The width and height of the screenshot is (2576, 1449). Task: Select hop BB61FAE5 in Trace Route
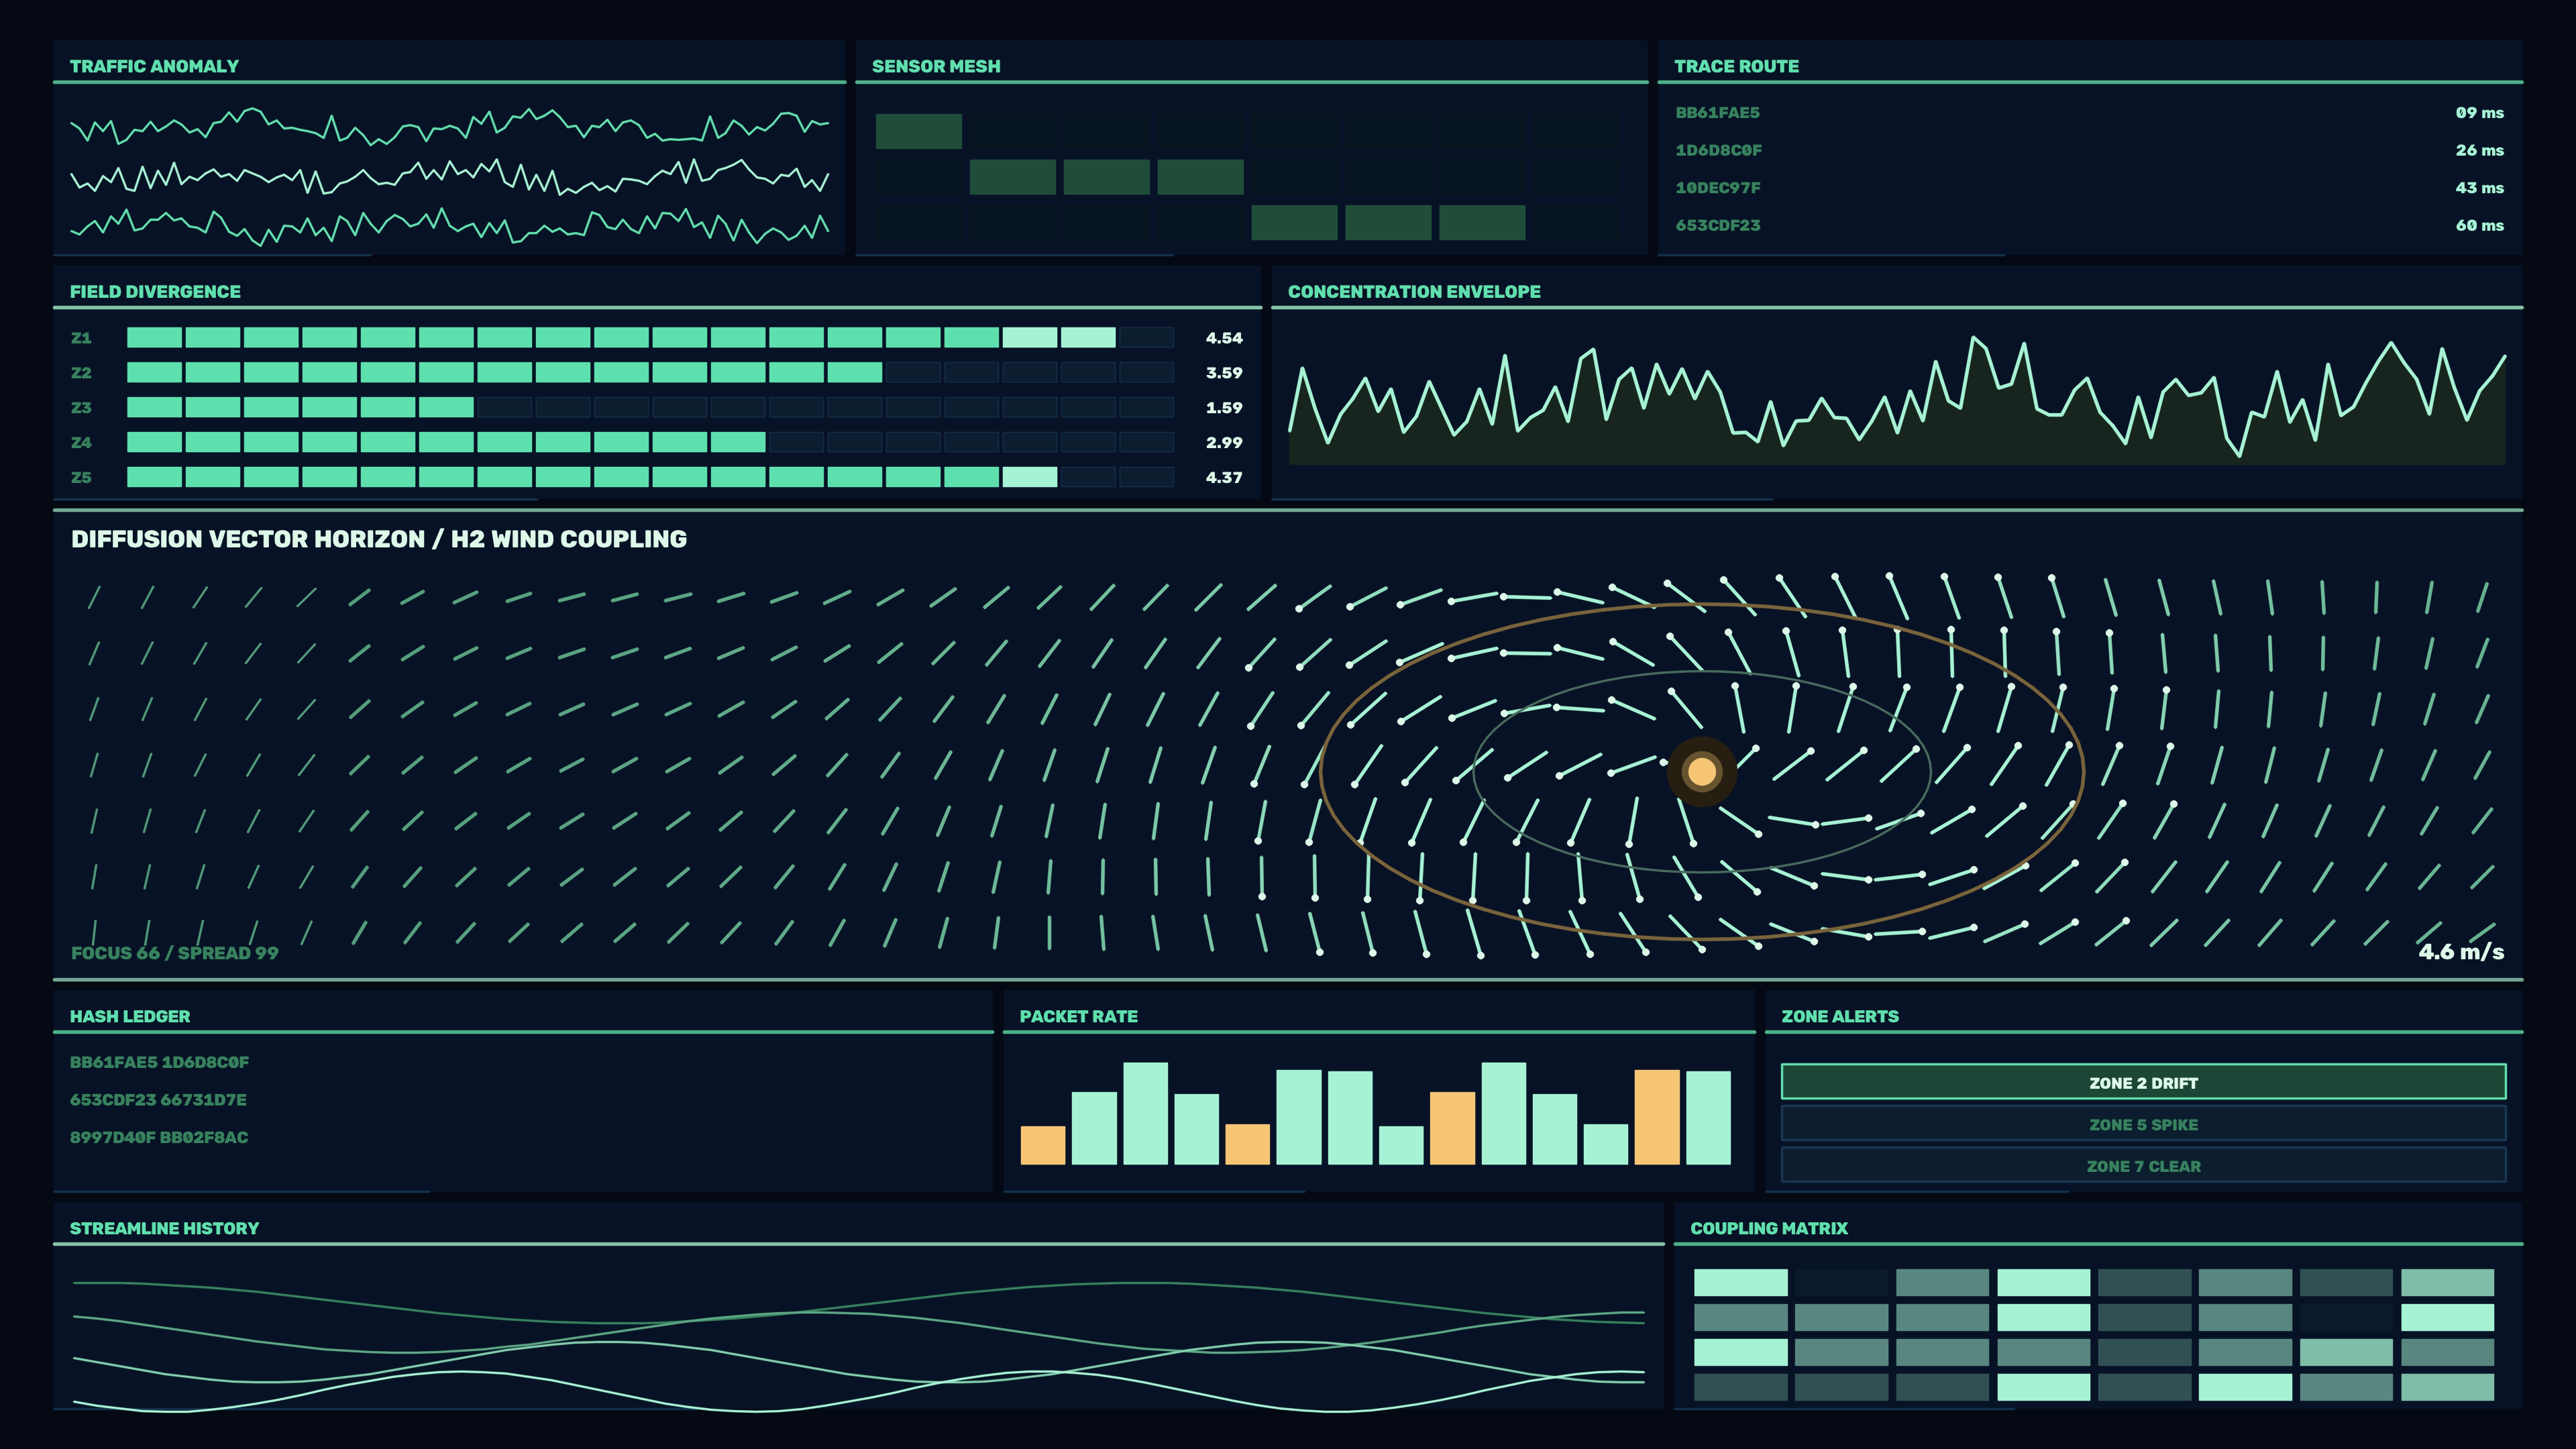1717,113
